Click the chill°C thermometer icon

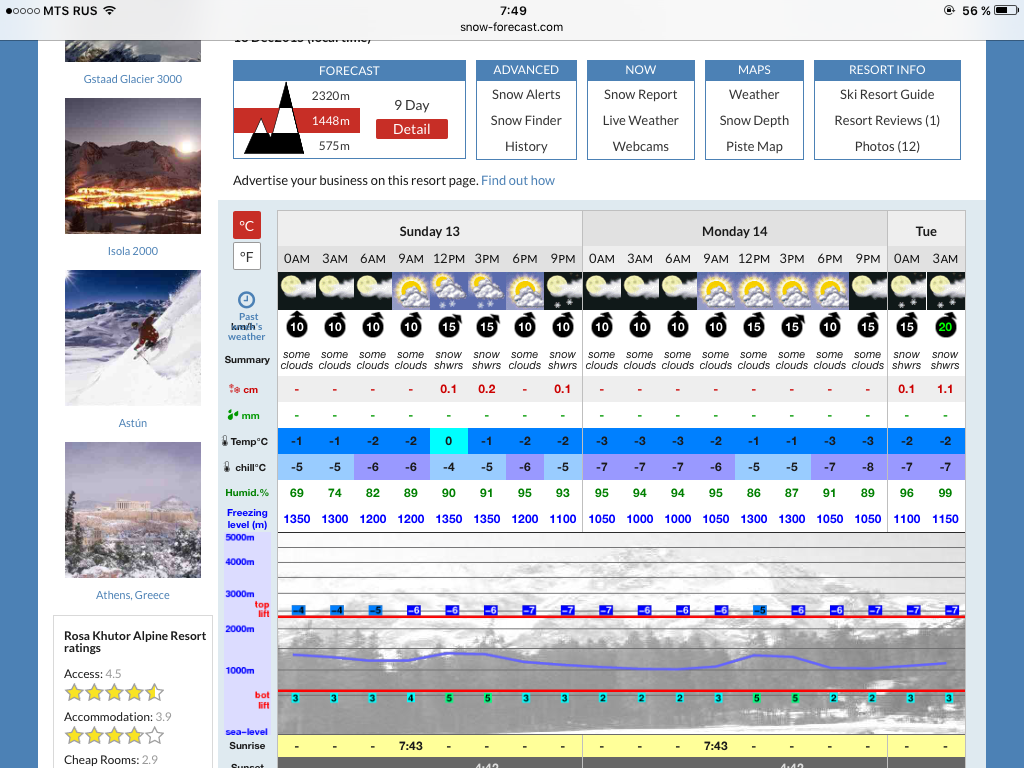click(227, 467)
